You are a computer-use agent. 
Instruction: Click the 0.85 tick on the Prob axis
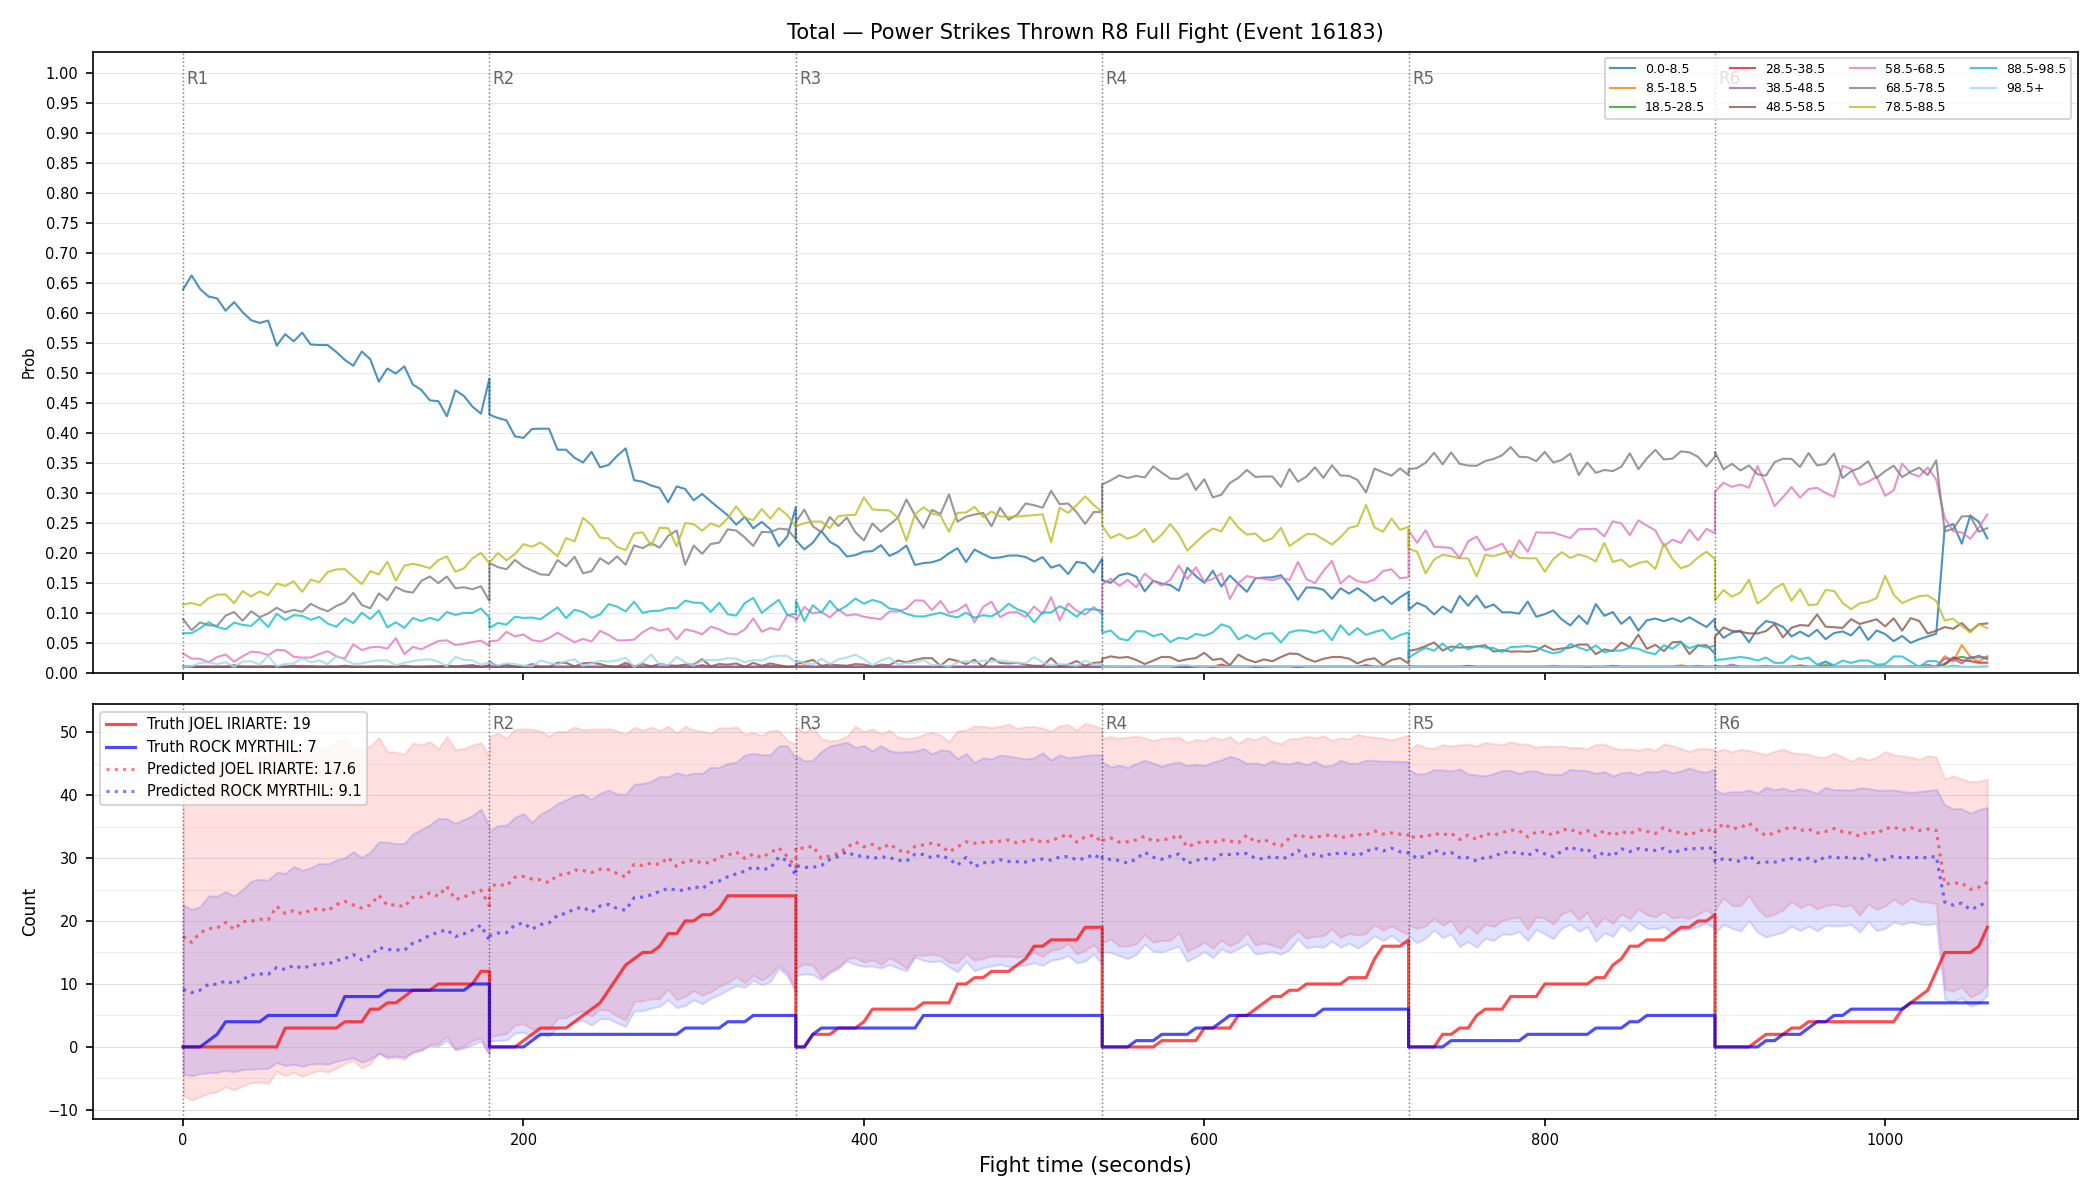[x=62, y=163]
